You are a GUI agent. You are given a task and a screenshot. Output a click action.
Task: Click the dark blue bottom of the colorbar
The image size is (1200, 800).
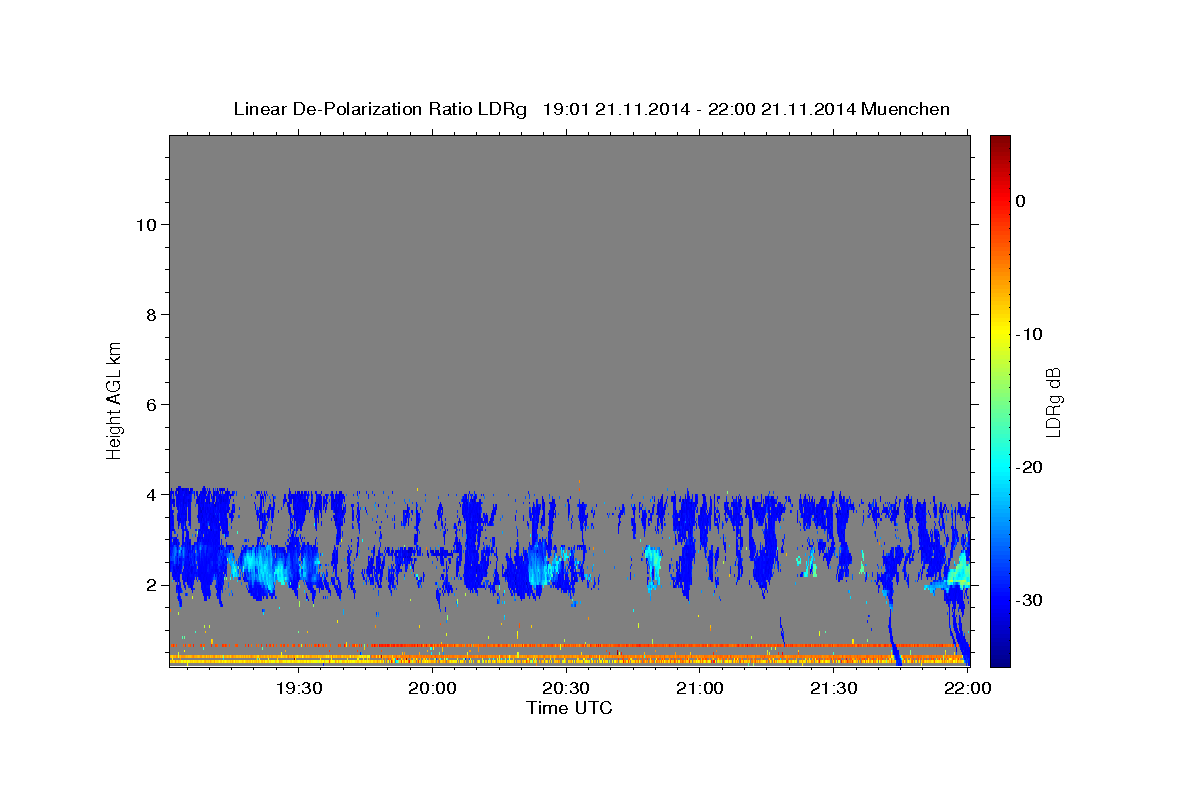pos(1000,655)
